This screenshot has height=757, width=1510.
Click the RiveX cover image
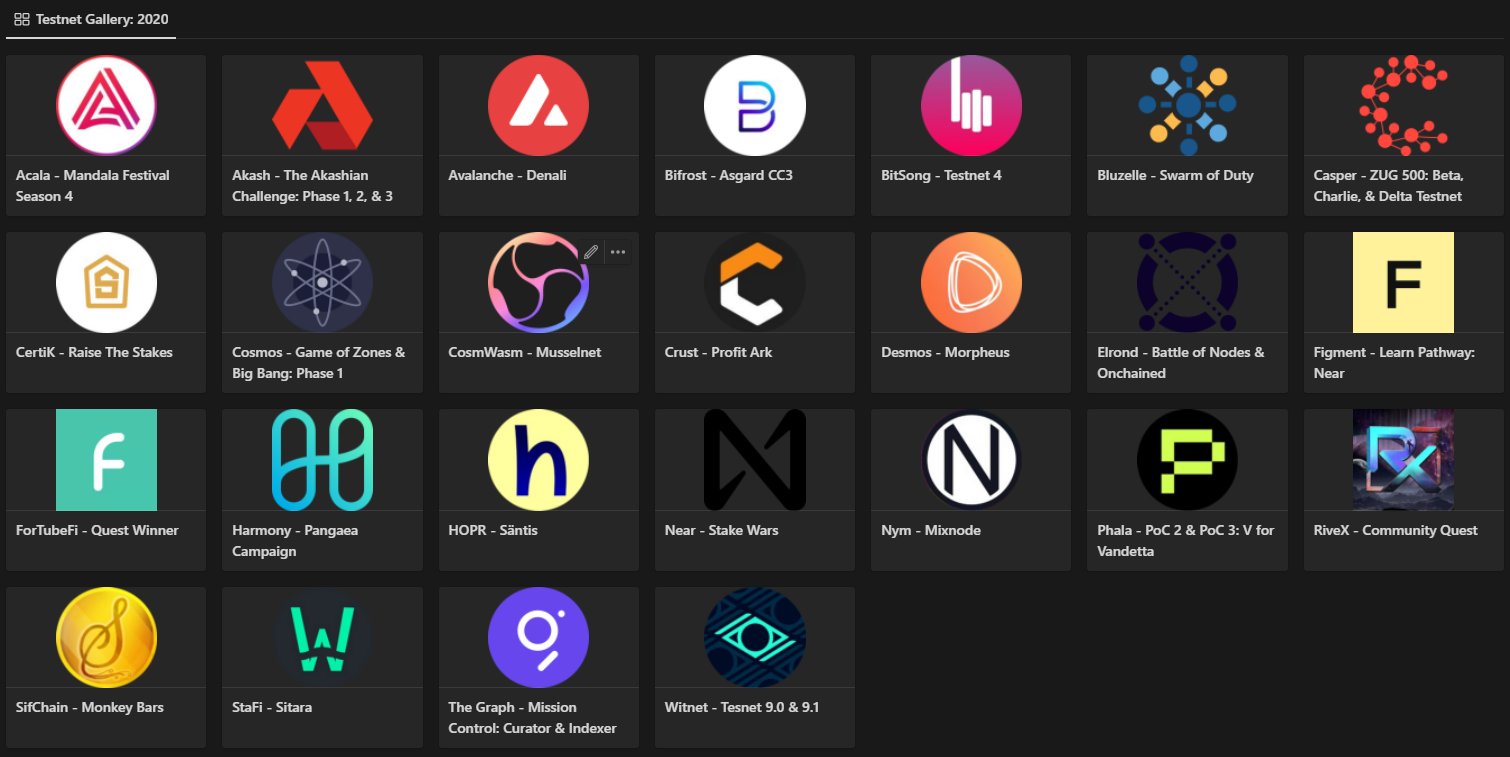click(x=1403, y=459)
